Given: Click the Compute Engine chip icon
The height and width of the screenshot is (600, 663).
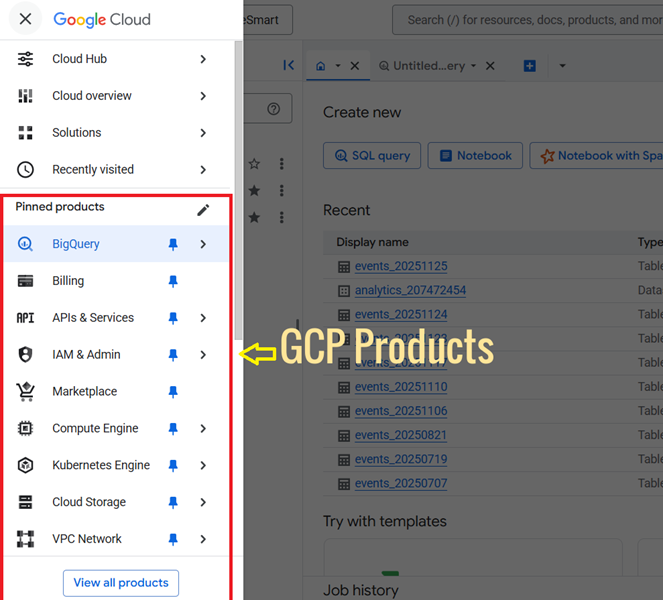Looking at the screenshot, I should coord(25,428).
